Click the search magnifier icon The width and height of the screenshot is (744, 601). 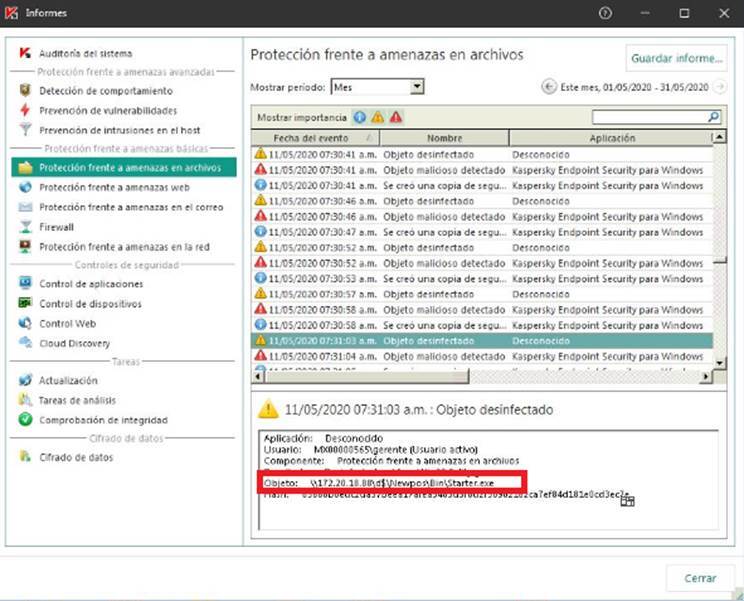tap(714, 117)
